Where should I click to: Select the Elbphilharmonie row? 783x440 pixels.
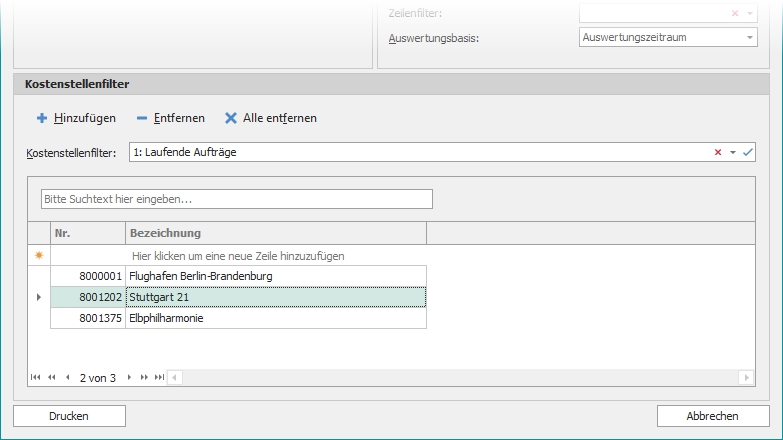click(x=275, y=318)
